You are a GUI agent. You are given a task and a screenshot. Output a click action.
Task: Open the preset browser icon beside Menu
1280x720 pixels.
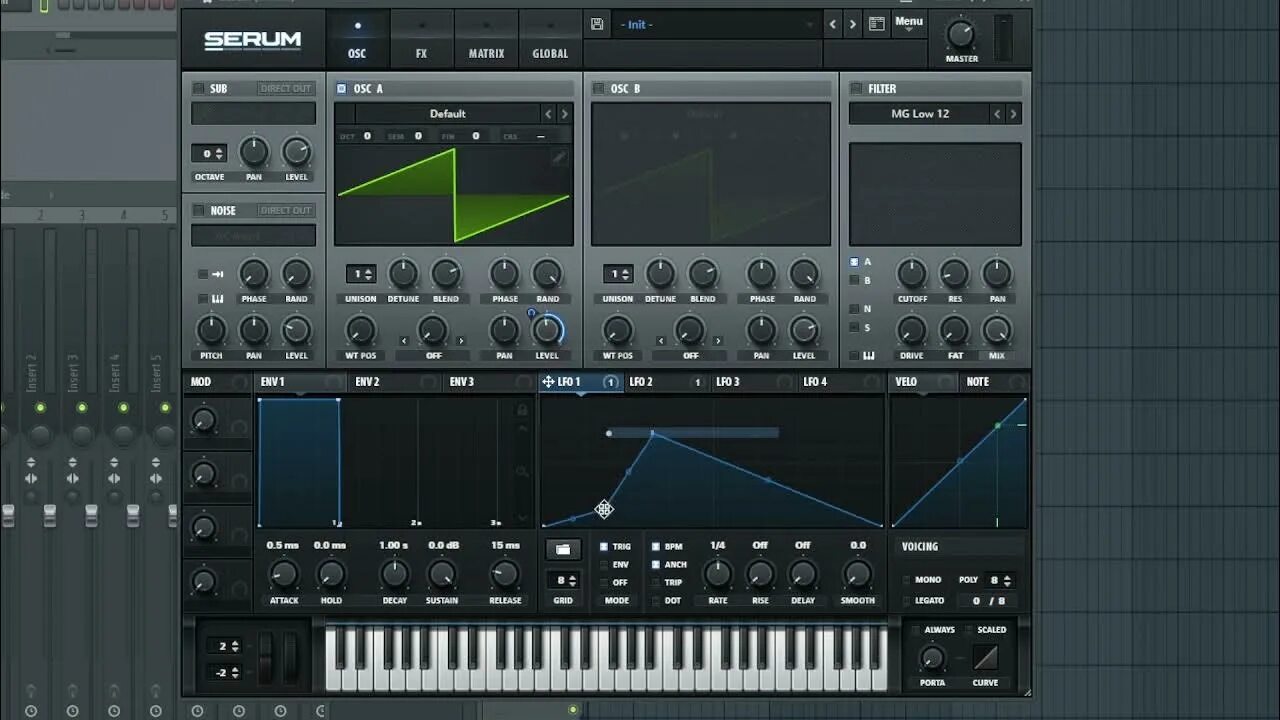click(x=877, y=24)
